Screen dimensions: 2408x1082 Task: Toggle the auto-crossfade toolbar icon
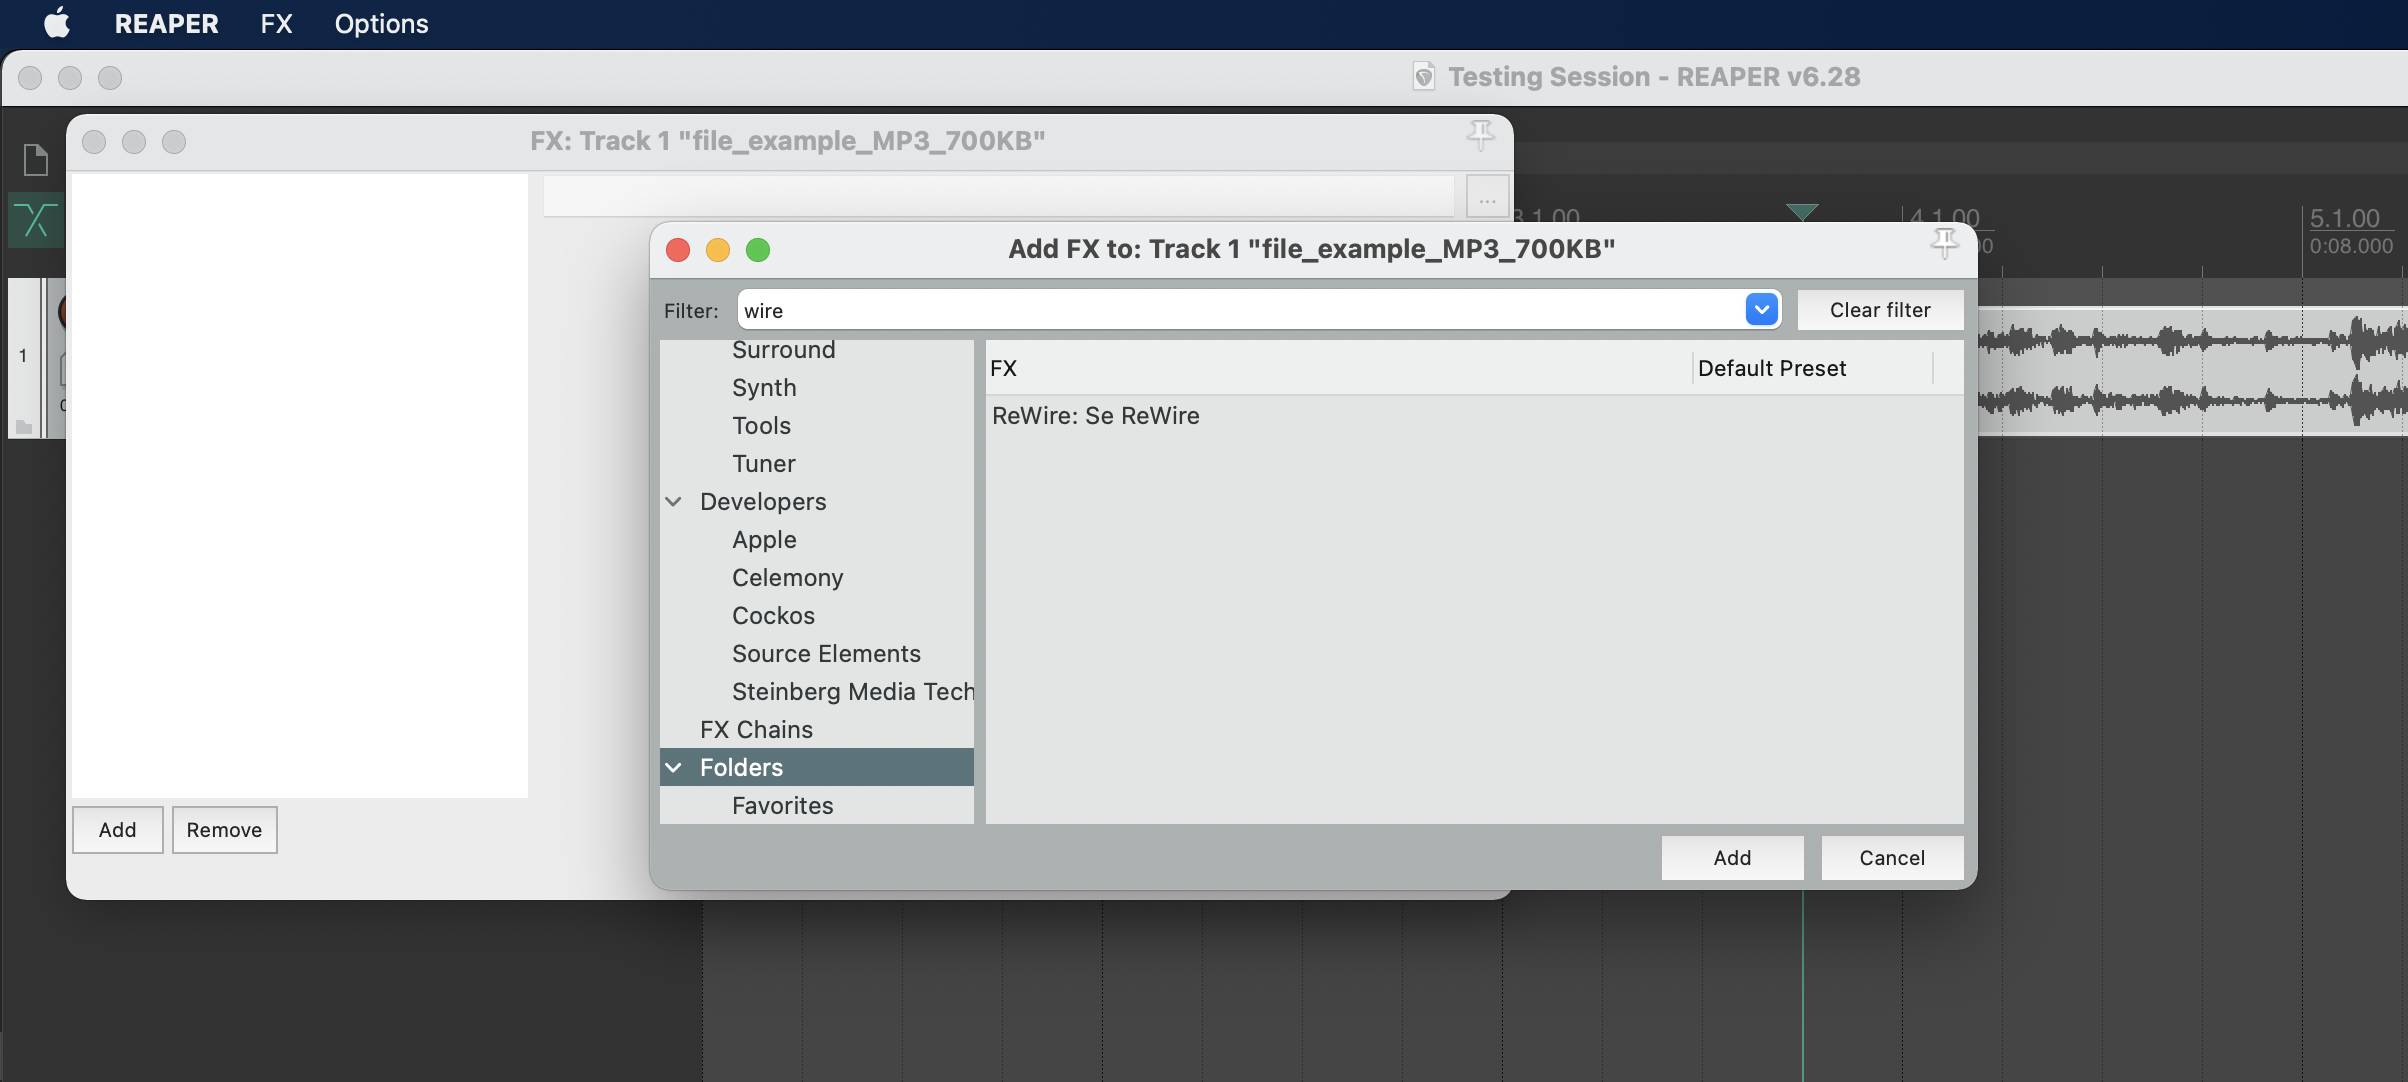click(x=35, y=220)
